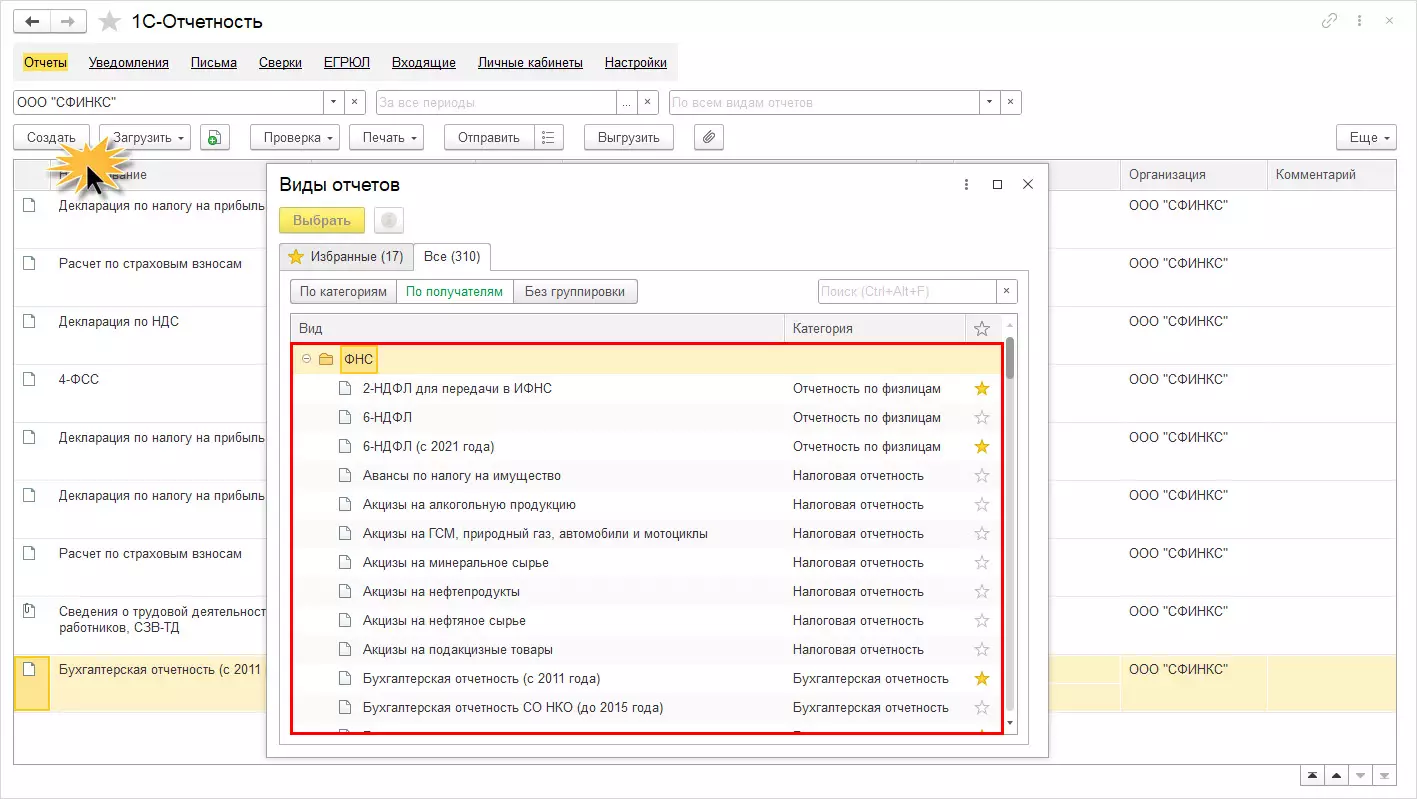This screenshot has width=1417, height=799.
Task: Unstar 6-НДФЛ (с 2021 года)
Action: (982, 446)
